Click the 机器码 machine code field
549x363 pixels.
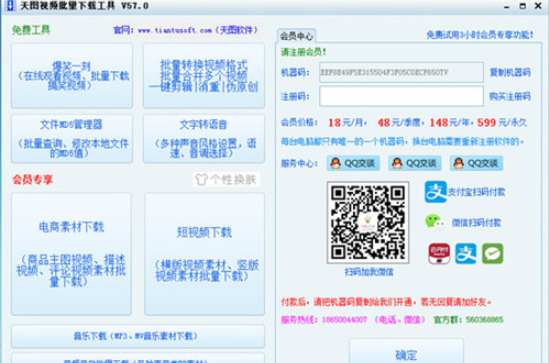401,72
